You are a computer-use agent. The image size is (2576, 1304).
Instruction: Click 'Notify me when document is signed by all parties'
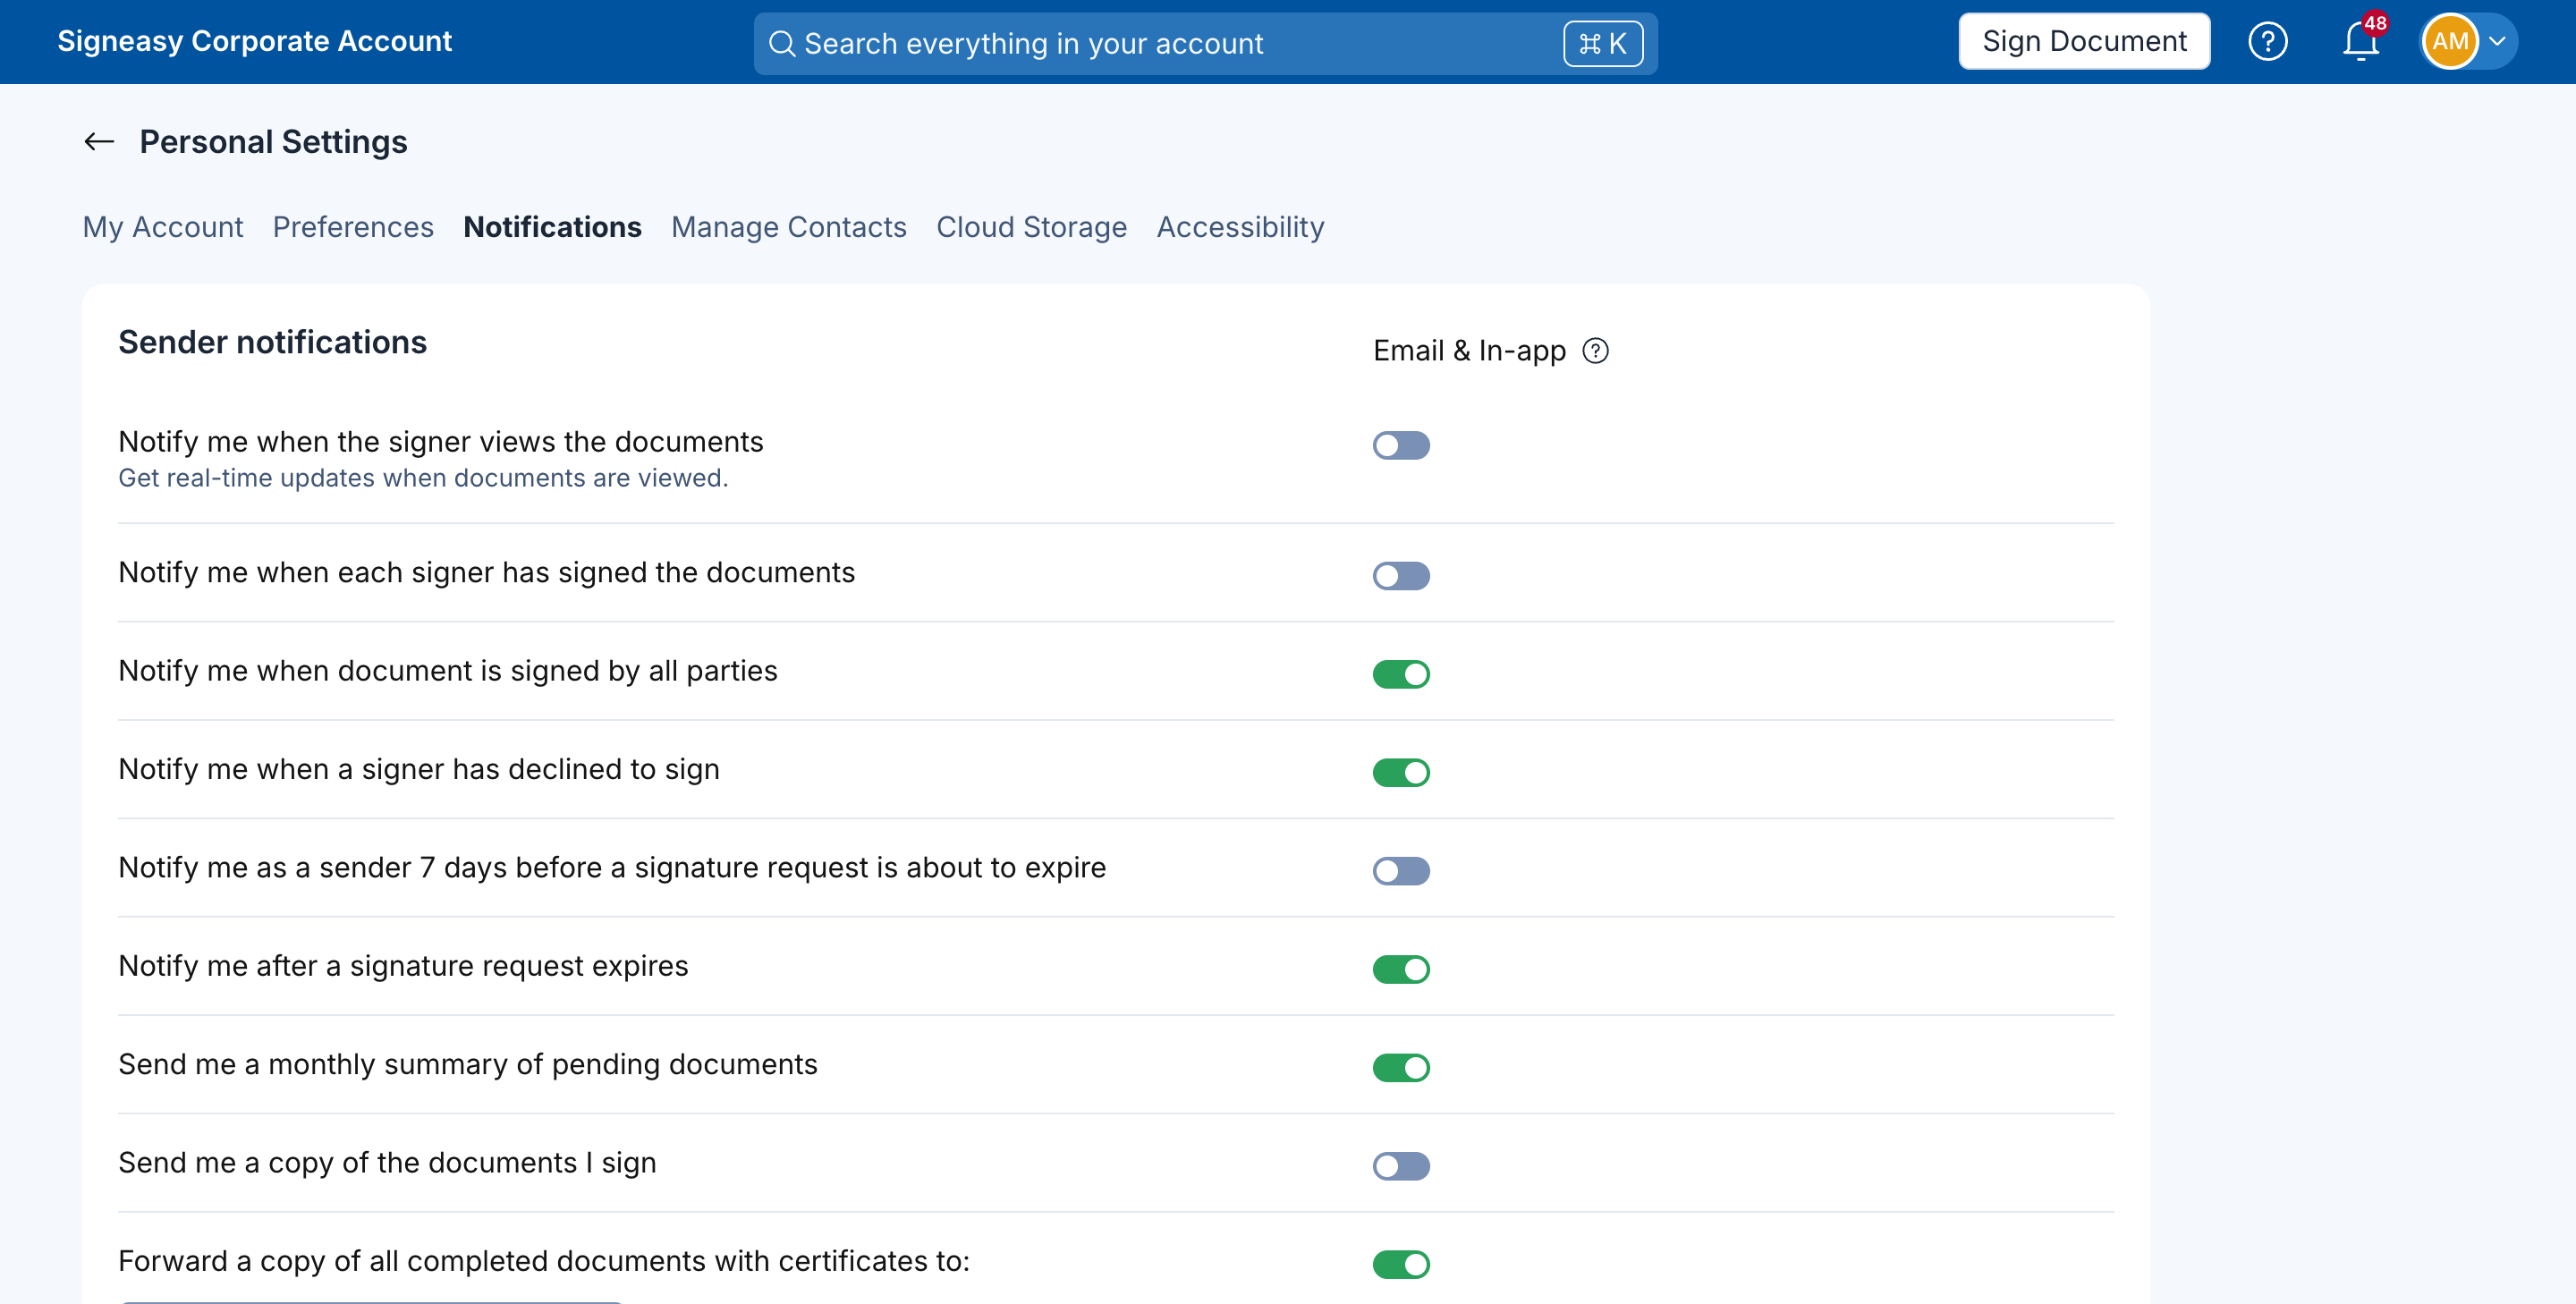(448, 671)
